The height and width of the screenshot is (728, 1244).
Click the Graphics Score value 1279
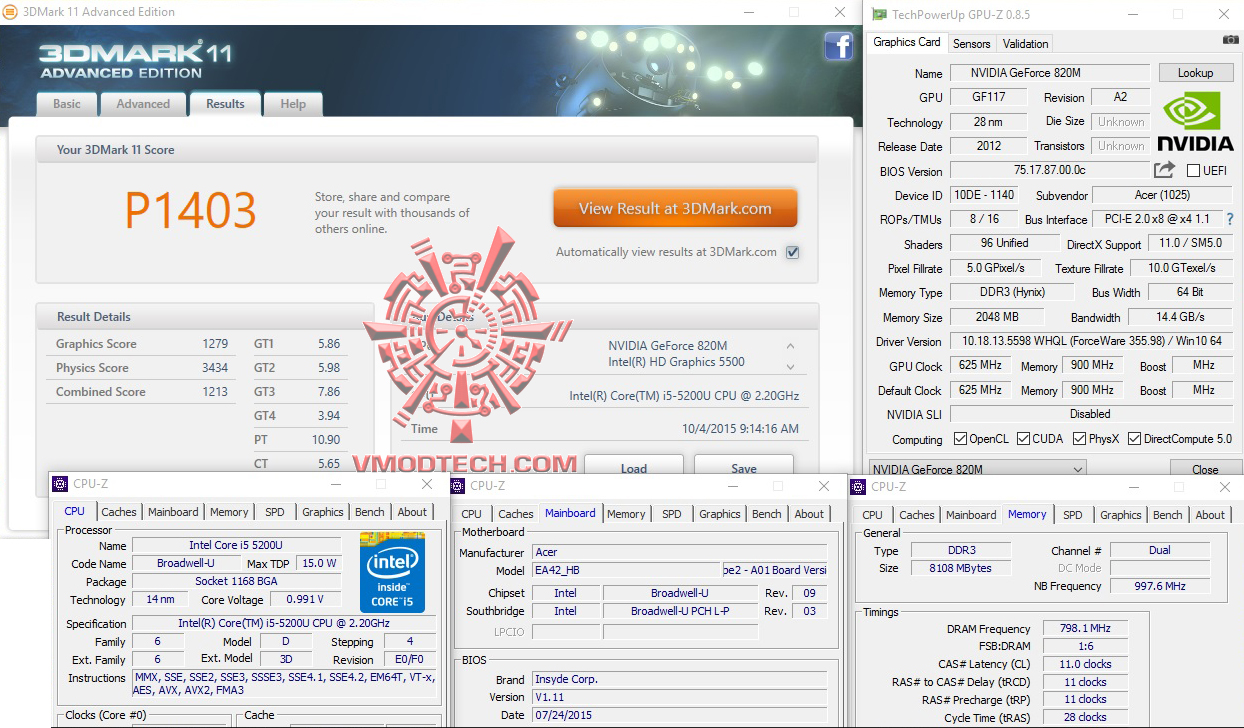[x=215, y=344]
